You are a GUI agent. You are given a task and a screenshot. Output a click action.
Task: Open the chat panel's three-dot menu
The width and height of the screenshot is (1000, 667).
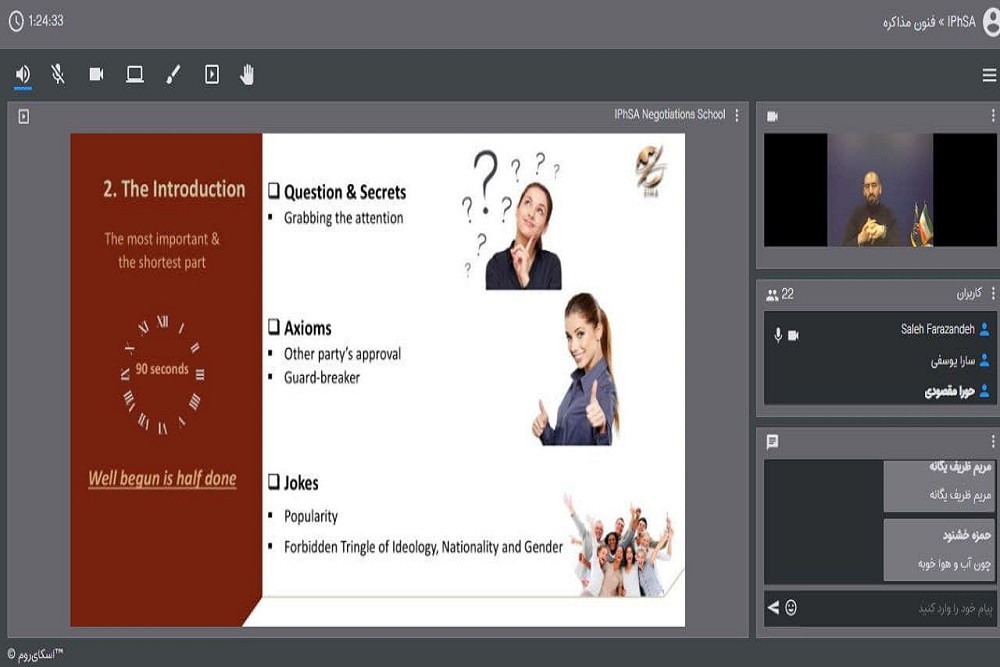(992, 441)
